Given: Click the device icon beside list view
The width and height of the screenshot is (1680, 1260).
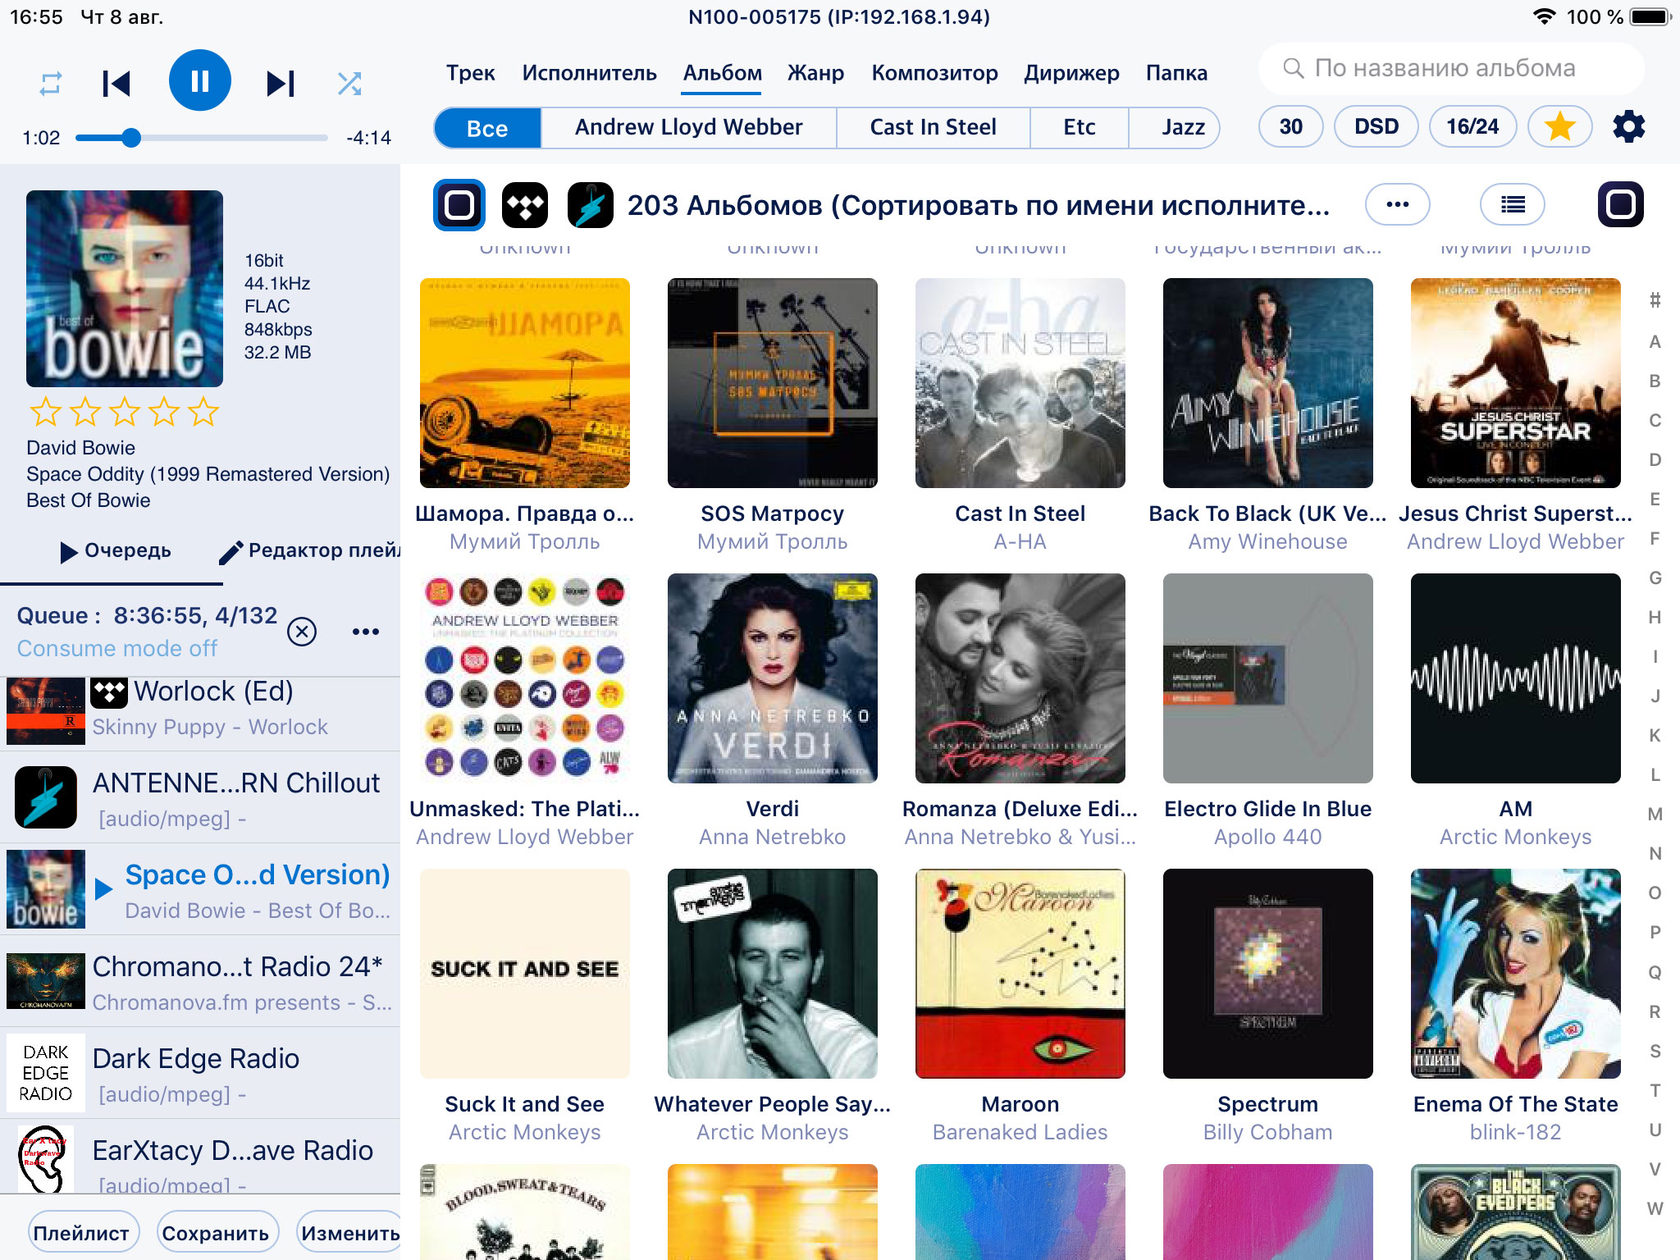Looking at the screenshot, I should tap(1620, 205).
